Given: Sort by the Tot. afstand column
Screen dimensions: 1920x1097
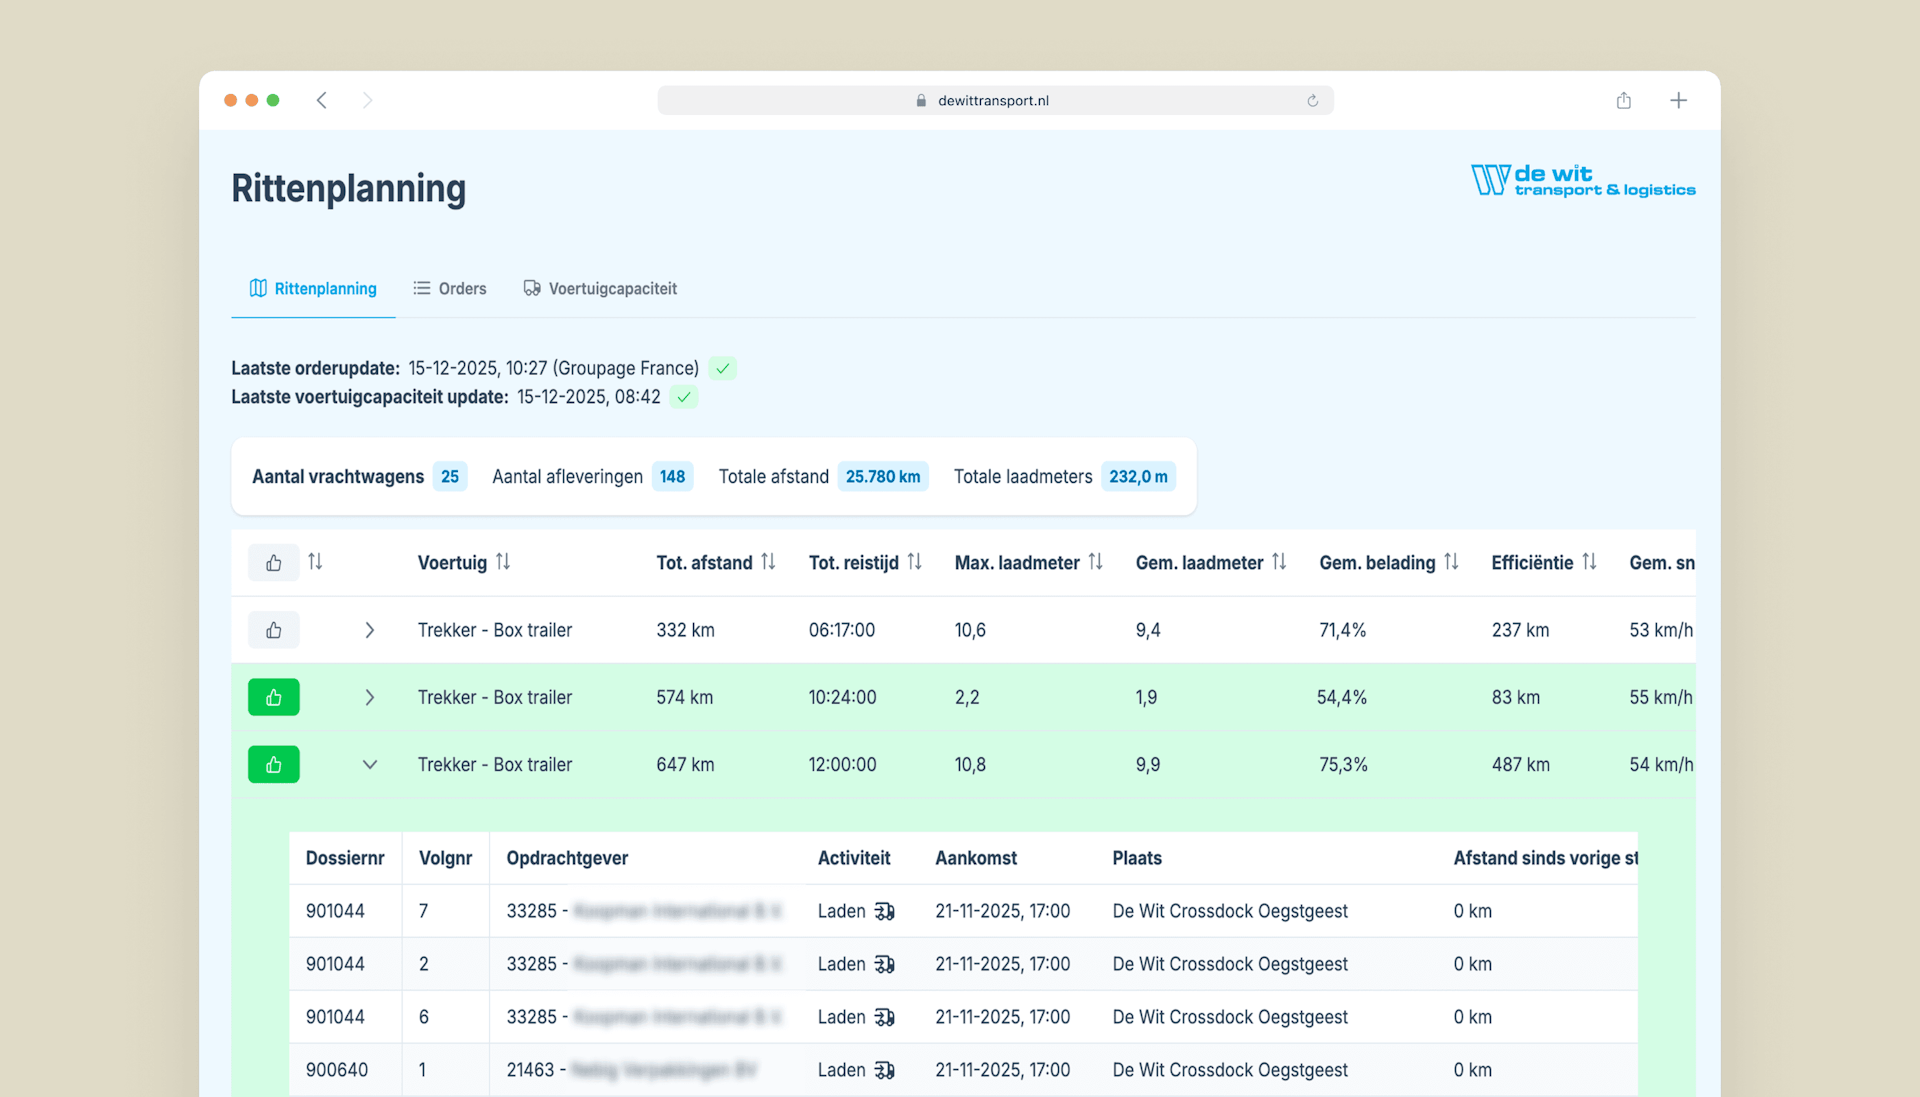Looking at the screenshot, I should click(768, 562).
